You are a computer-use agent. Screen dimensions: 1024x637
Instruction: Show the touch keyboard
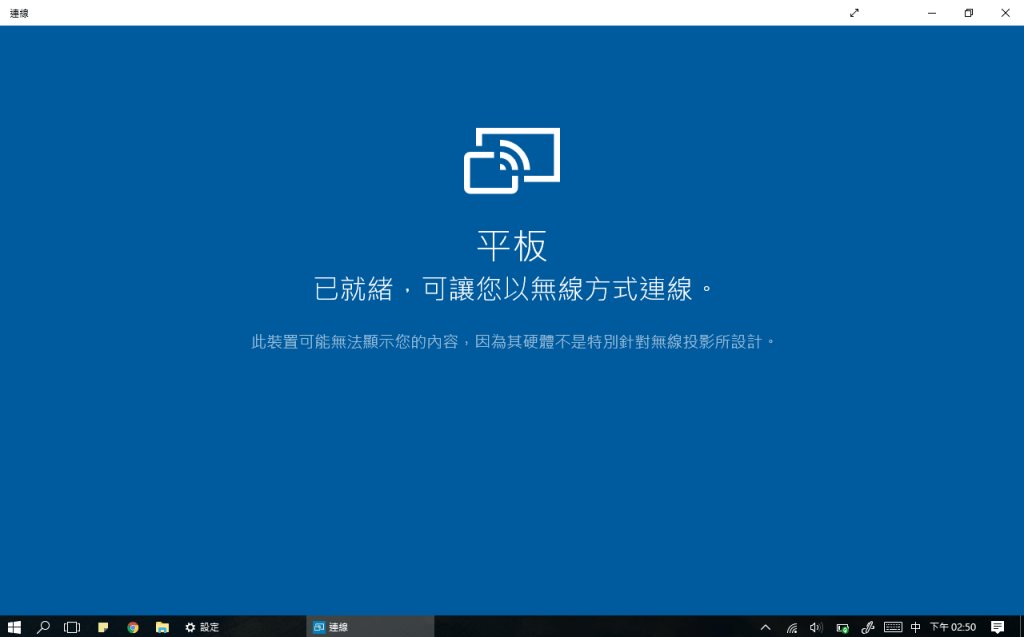[x=893, y=627]
